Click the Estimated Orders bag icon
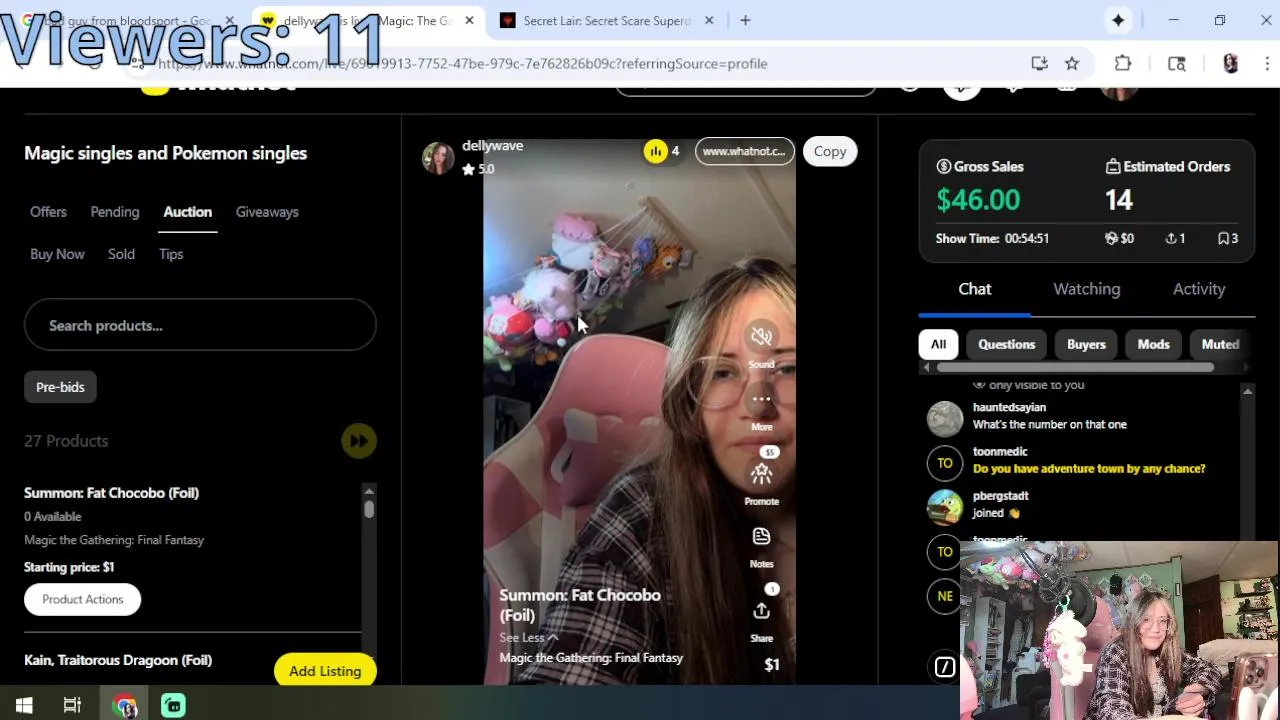The image size is (1280, 720). pyautogui.click(x=1113, y=166)
